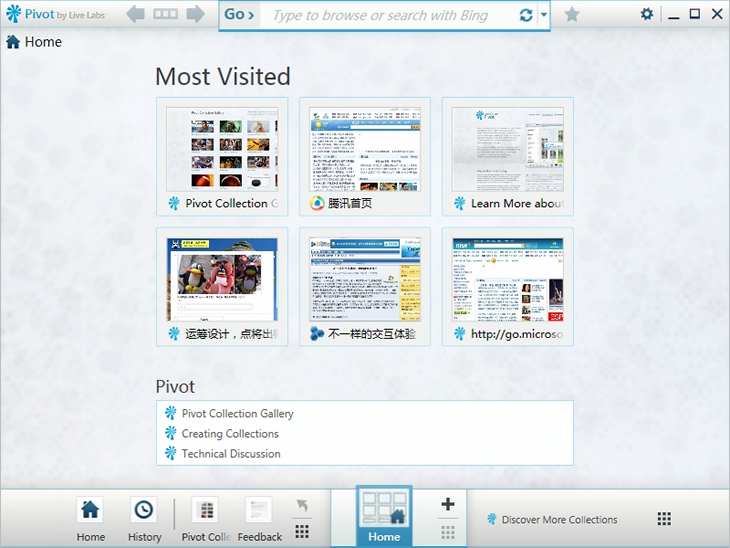
Task: Click the plus icon to add tab
Action: (448, 505)
